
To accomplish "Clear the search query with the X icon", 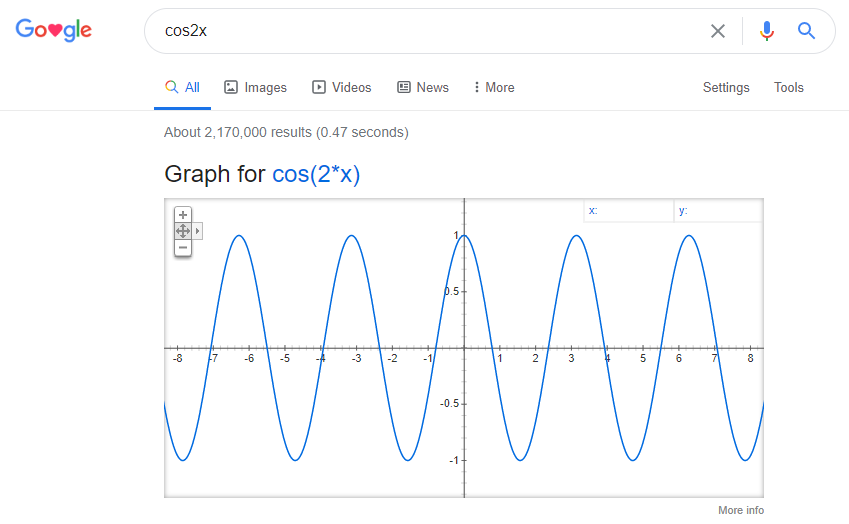I will click(717, 31).
